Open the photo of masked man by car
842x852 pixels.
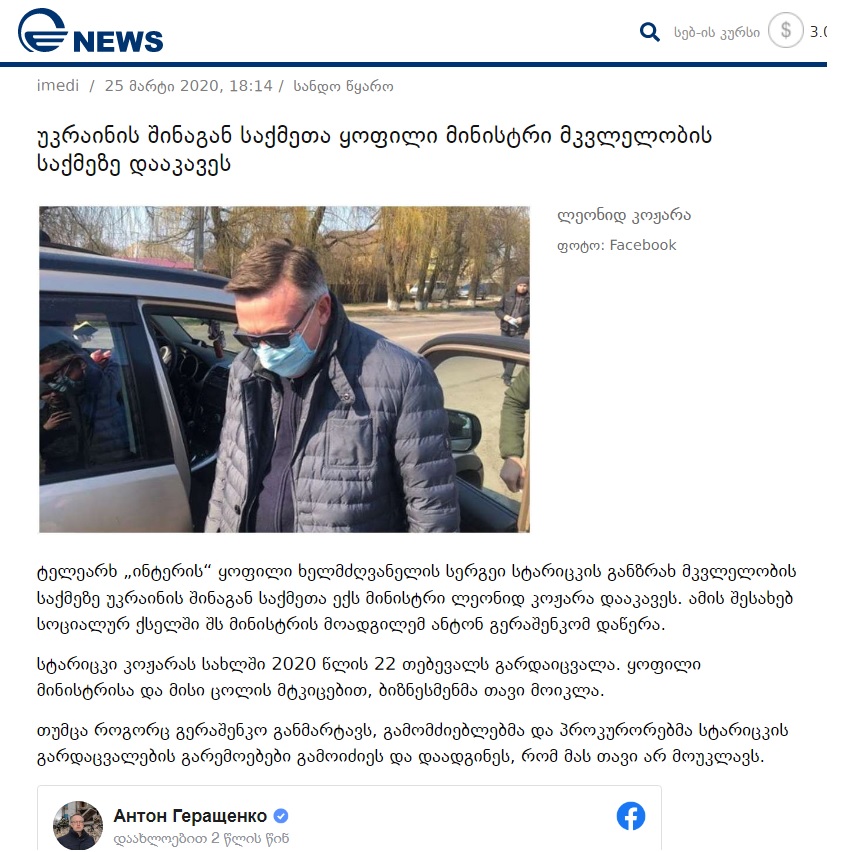coord(284,369)
